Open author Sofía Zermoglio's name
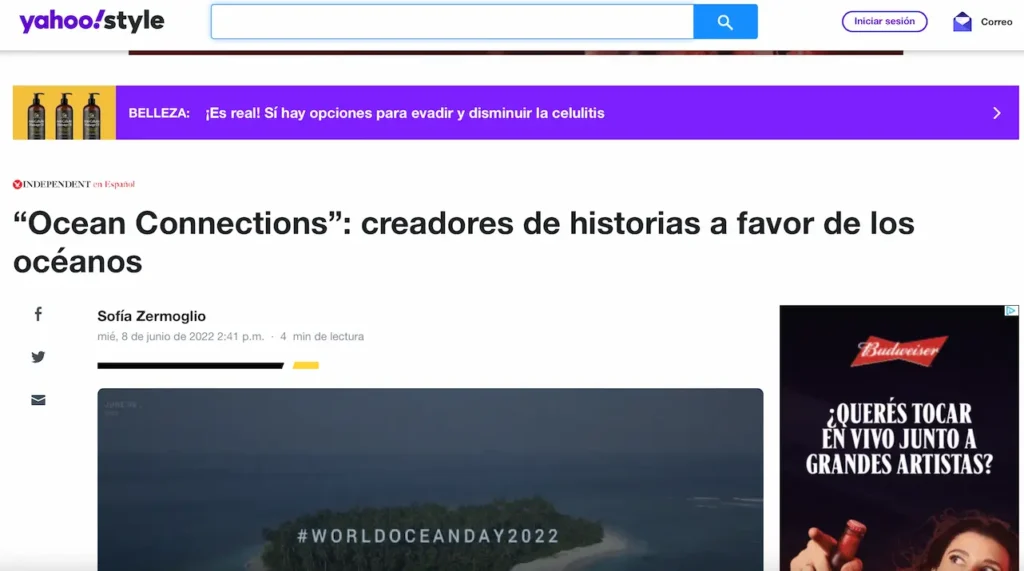Image resolution: width=1024 pixels, height=571 pixels. pos(151,316)
